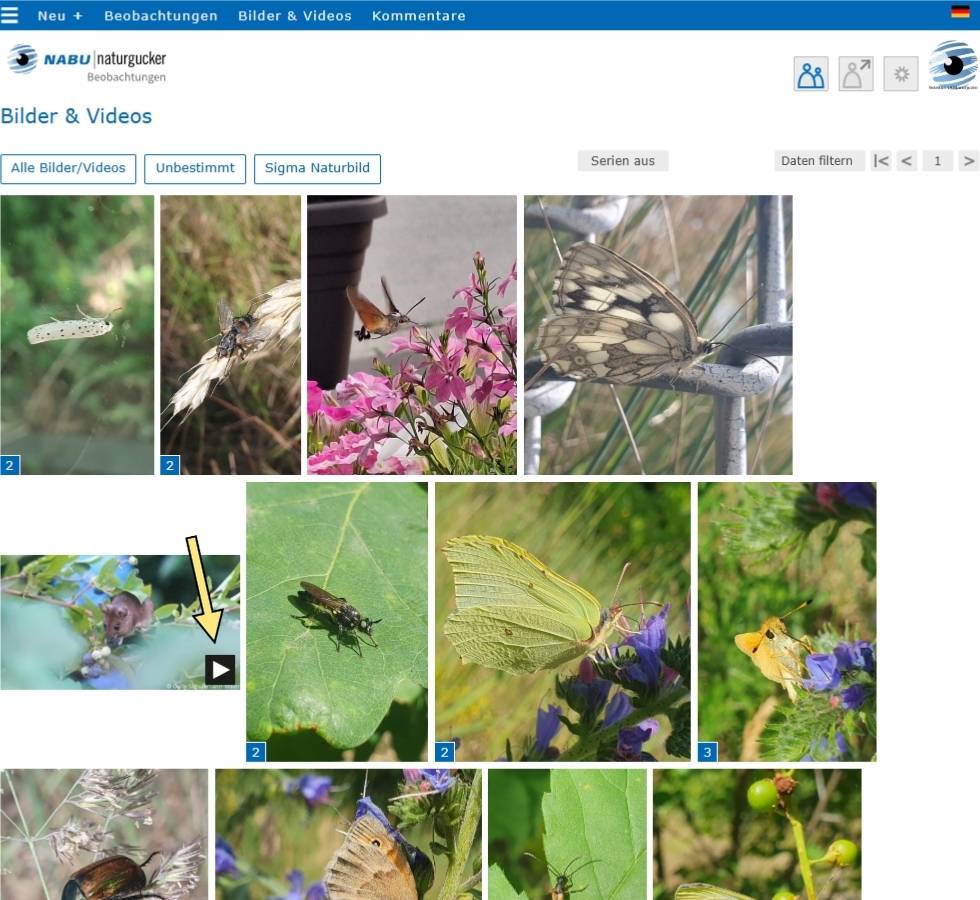980x900 pixels.
Task: Open the Beobachtungen menu
Action: point(161,16)
